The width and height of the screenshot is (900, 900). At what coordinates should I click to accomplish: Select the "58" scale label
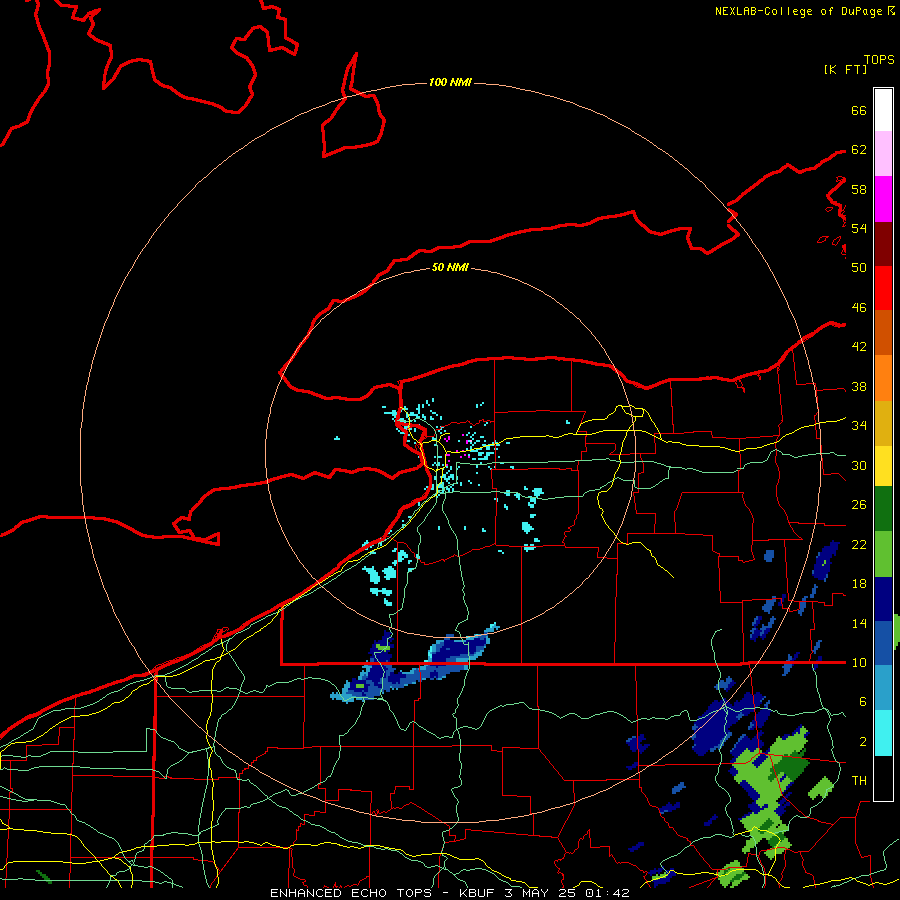click(859, 189)
